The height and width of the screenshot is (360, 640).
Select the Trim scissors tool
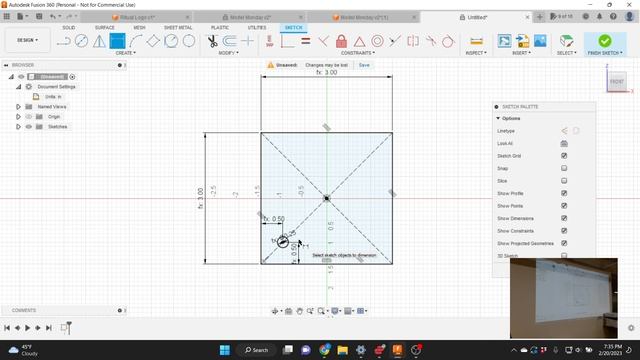coord(212,41)
